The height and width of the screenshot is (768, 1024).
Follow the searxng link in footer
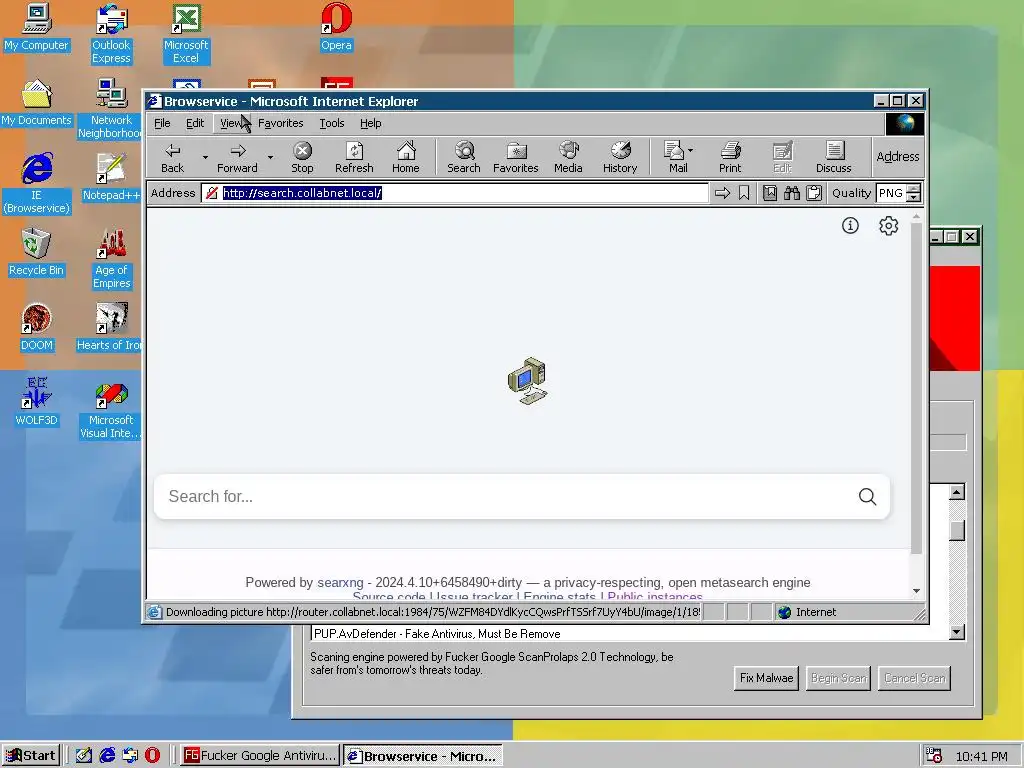coord(340,583)
